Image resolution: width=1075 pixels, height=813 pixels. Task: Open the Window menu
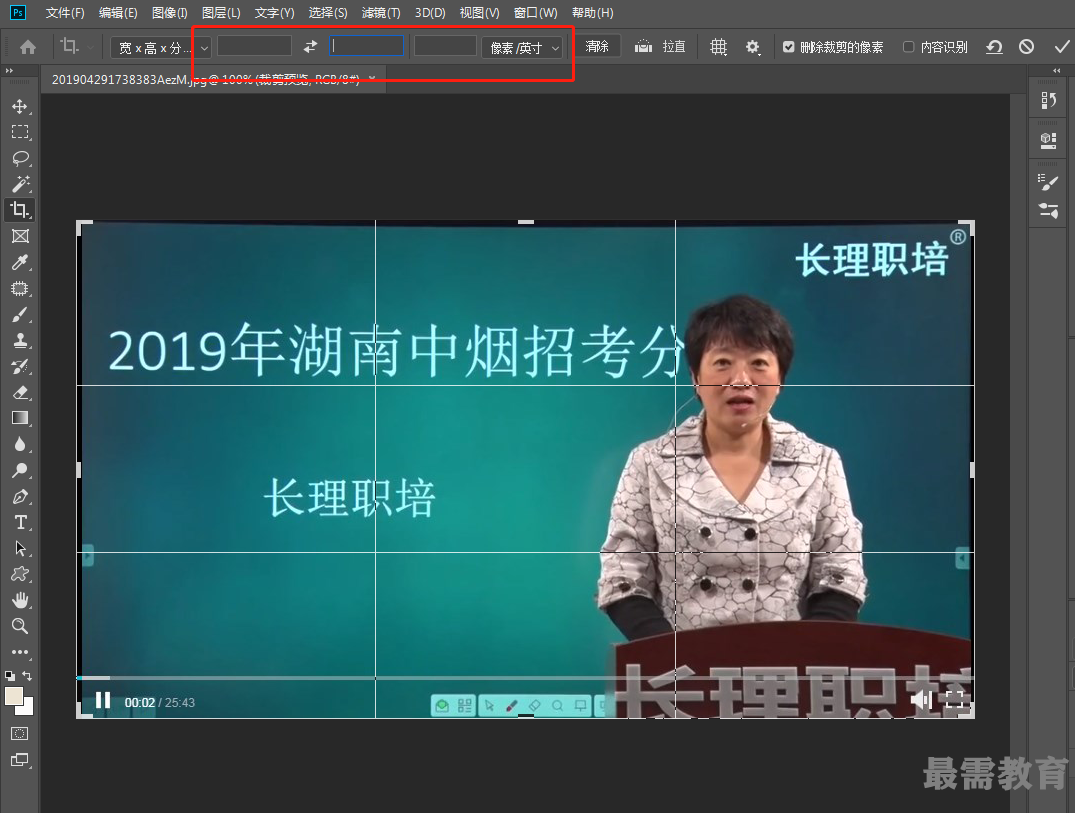point(535,12)
